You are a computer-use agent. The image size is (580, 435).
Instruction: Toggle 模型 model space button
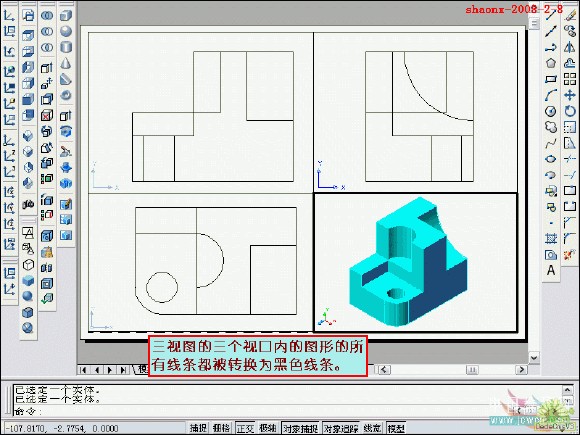(396, 428)
